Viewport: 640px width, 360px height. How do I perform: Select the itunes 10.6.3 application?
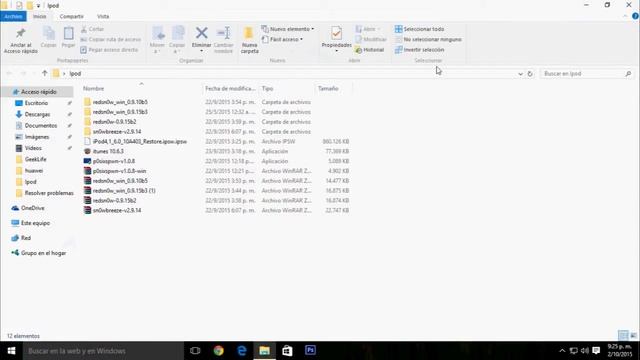[x=108, y=151]
